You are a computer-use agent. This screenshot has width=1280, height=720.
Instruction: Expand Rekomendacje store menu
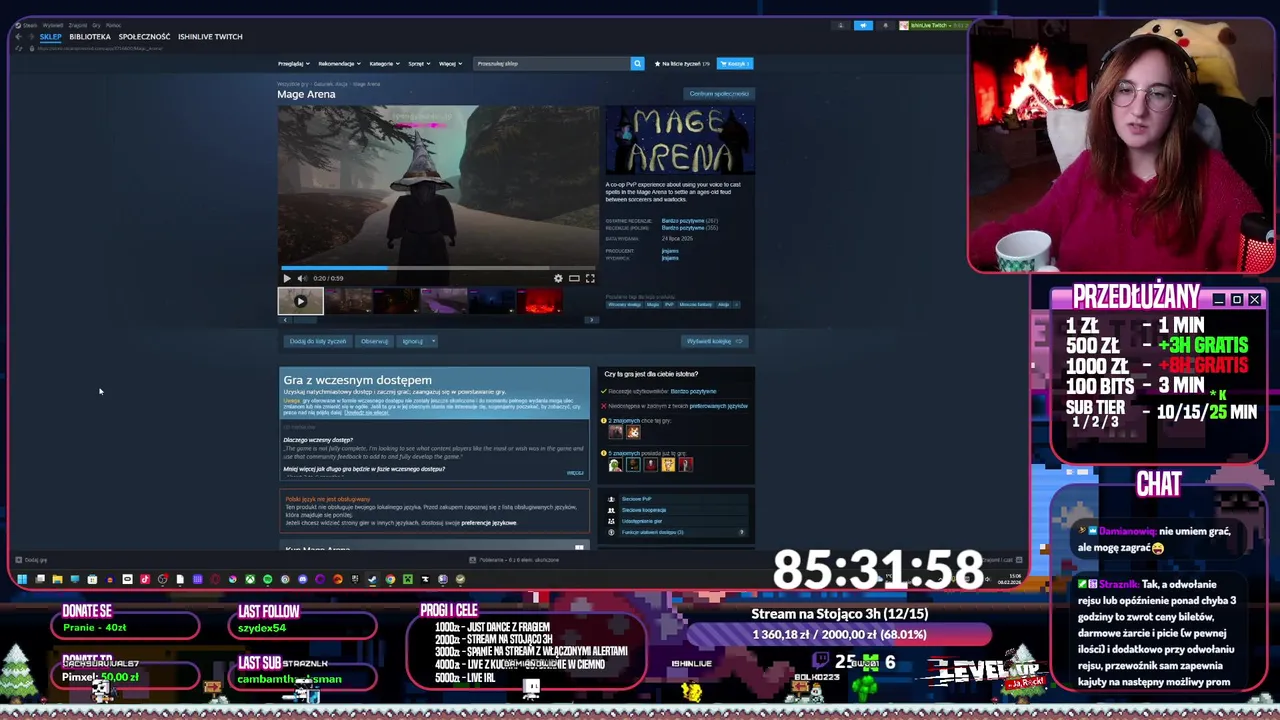pos(338,63)
